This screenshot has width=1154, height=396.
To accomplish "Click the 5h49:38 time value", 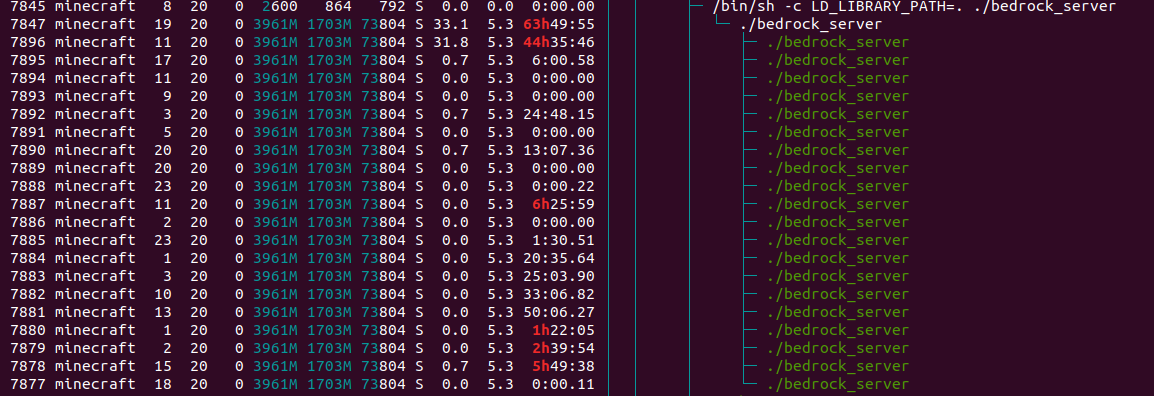I will 563,366.
